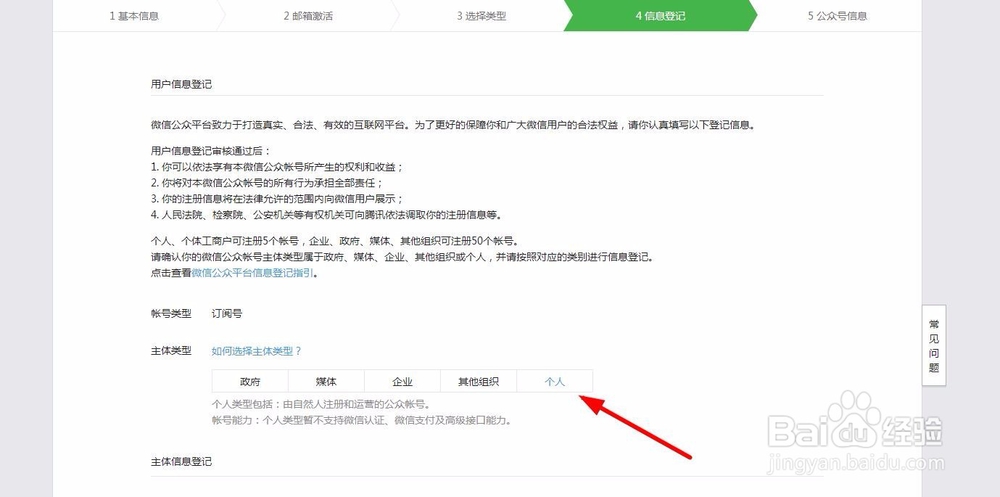Image resolution: width=1000 pixels, height=497 pixels.
Task: Click the line starting 个人类型包括
Action: [x=322, y=404]
